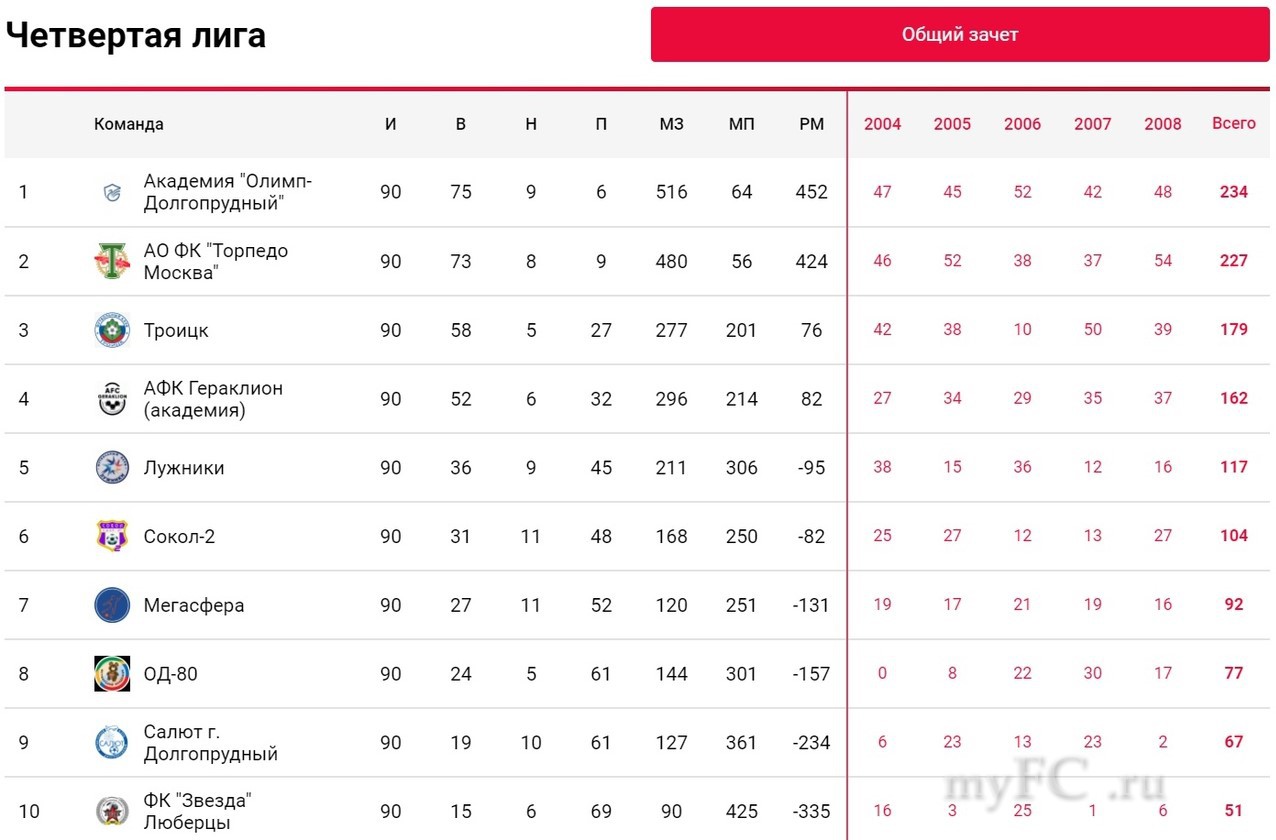Screen dimensions: 1276x840
Task: Click the Академия Олимп-Долгопрудный team logo
Action: [112, 192]
